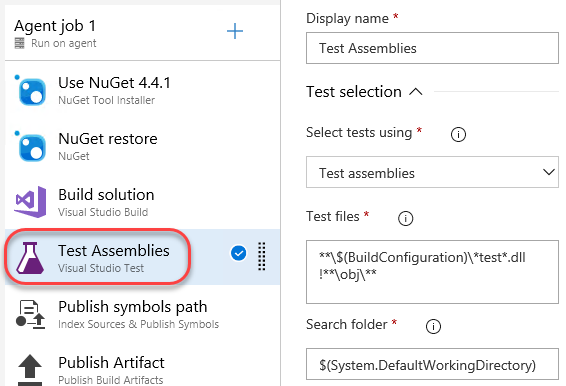Click inside the Test files textbox
The image size is (566, 386).
tap(432, 272)
